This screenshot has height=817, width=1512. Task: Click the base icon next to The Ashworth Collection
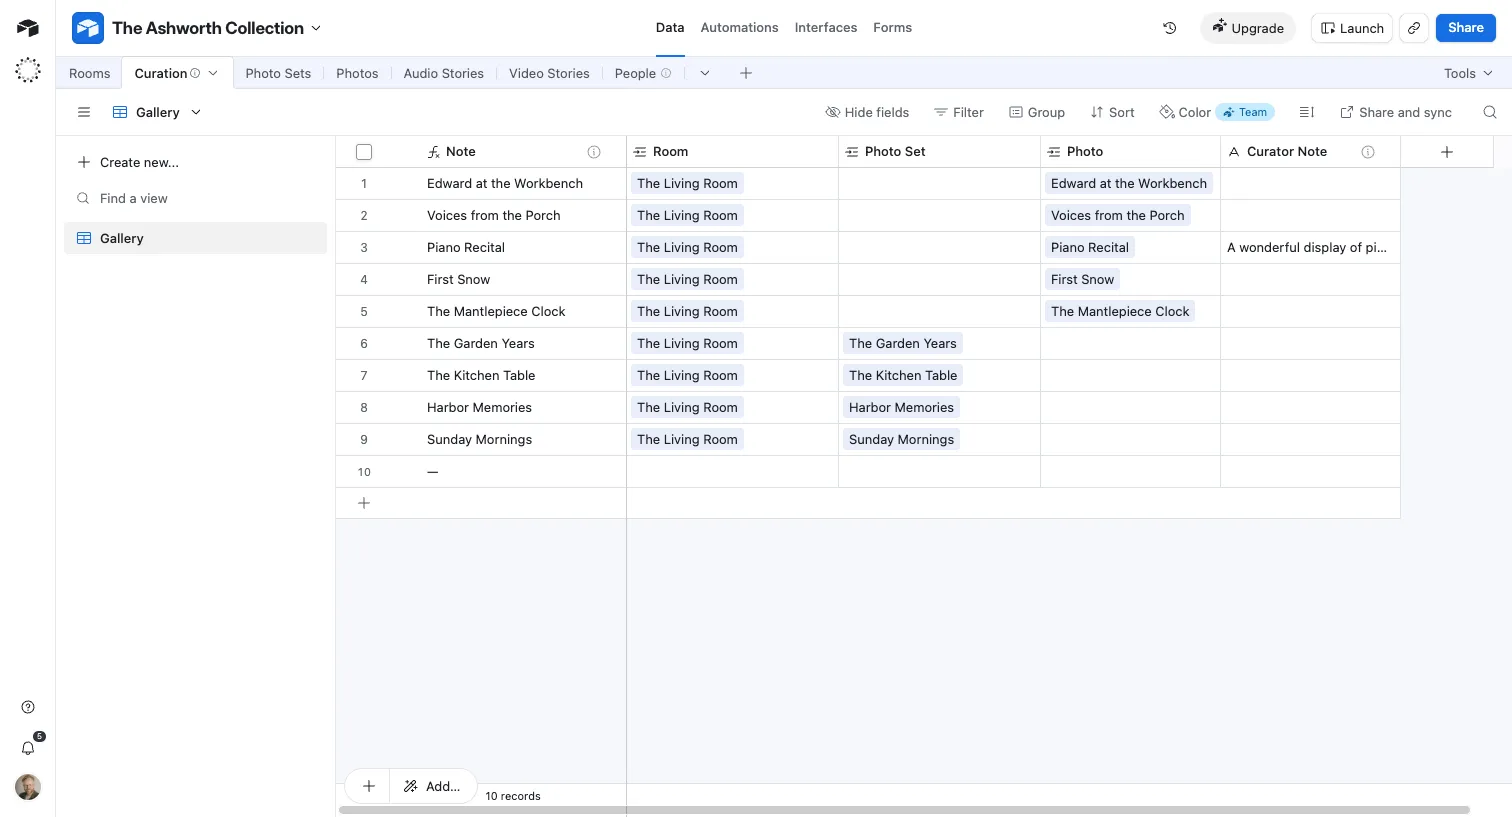88,28
